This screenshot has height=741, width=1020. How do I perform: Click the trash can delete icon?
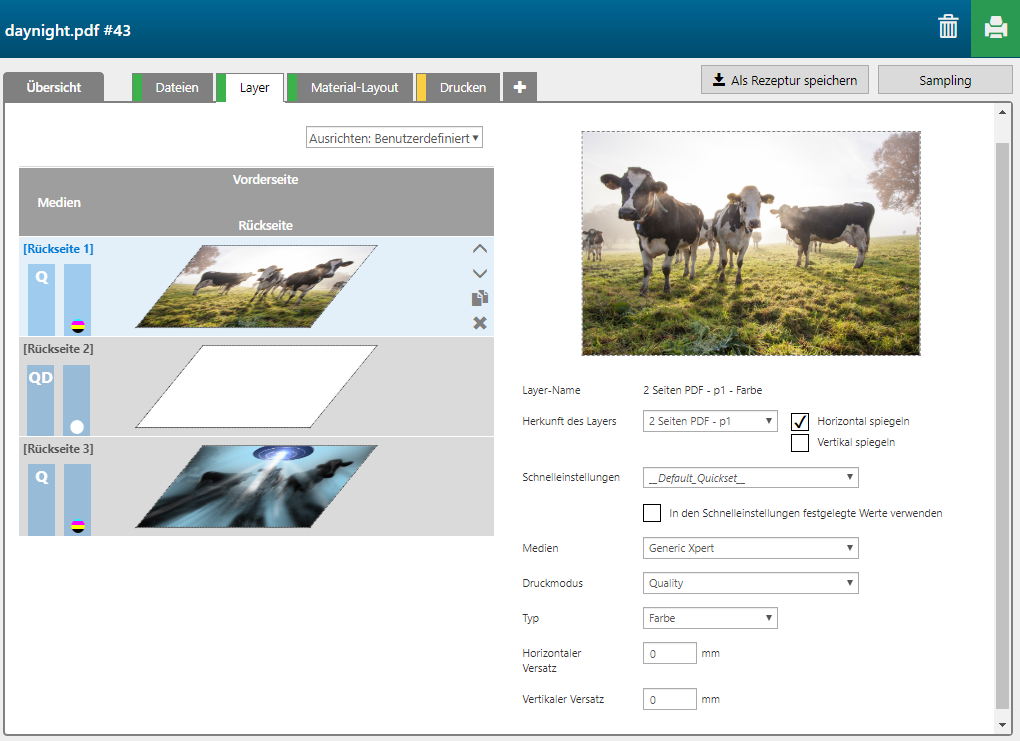948,28
